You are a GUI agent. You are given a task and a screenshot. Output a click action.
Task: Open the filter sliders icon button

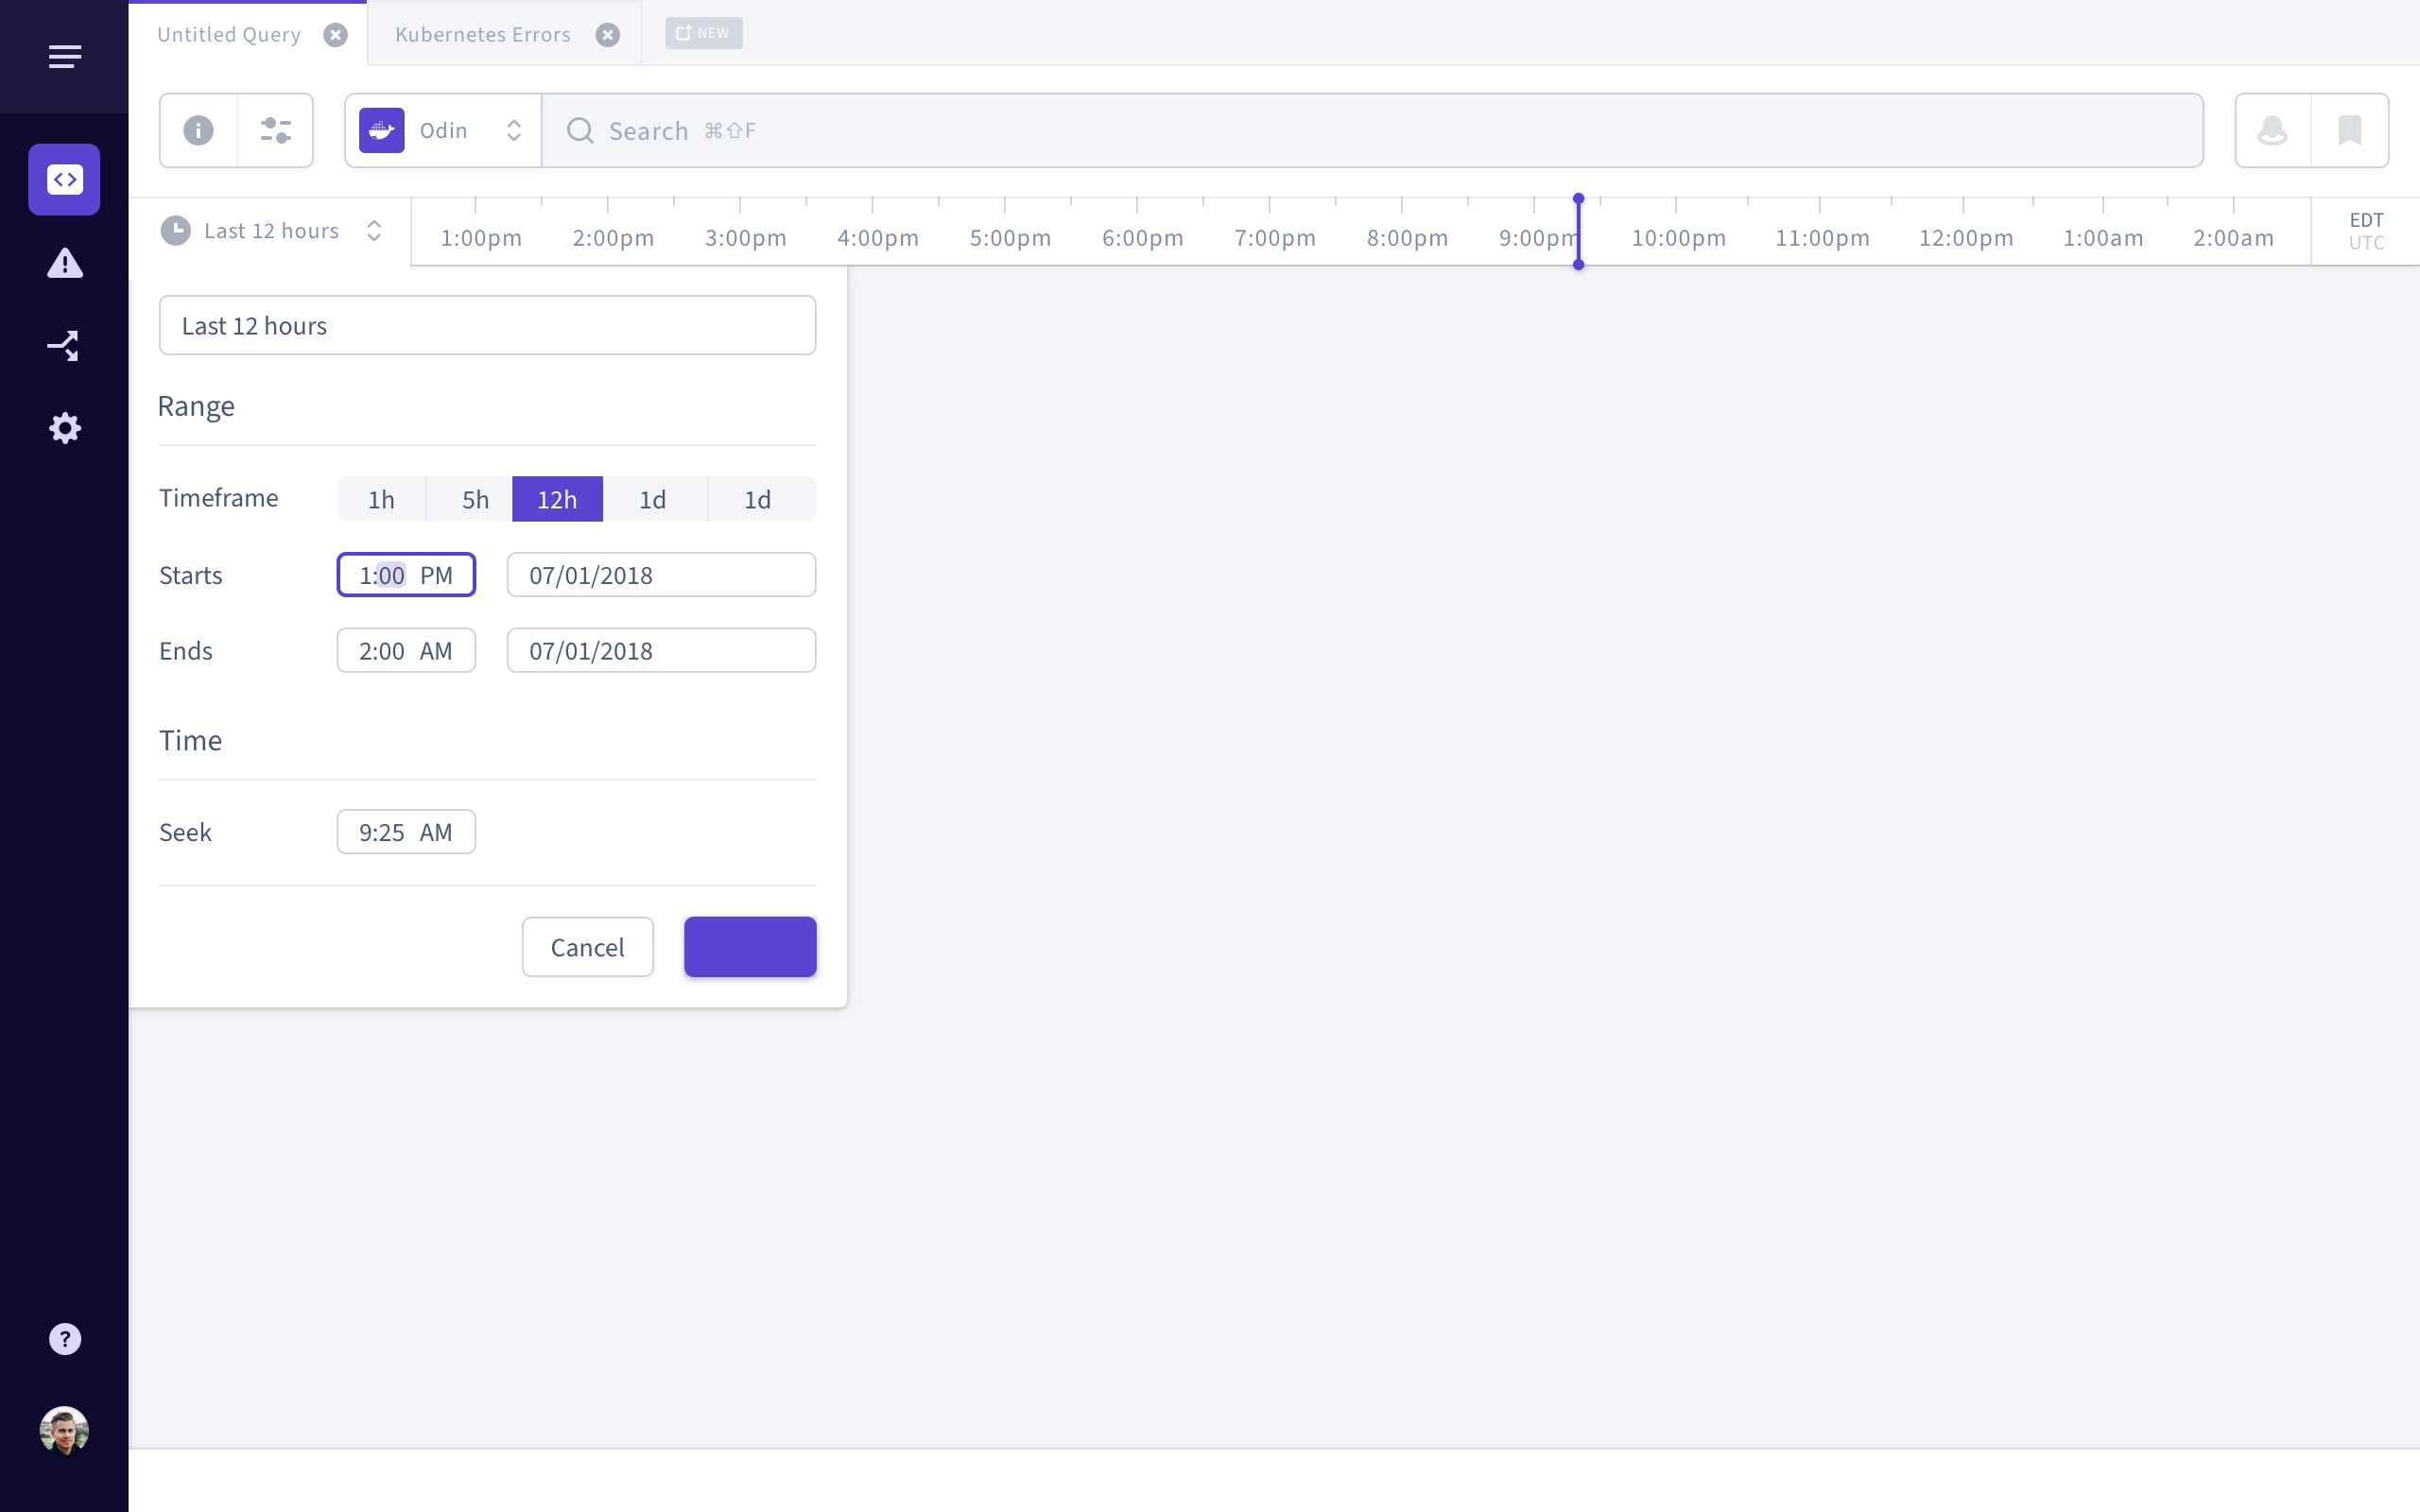[276, 130]
